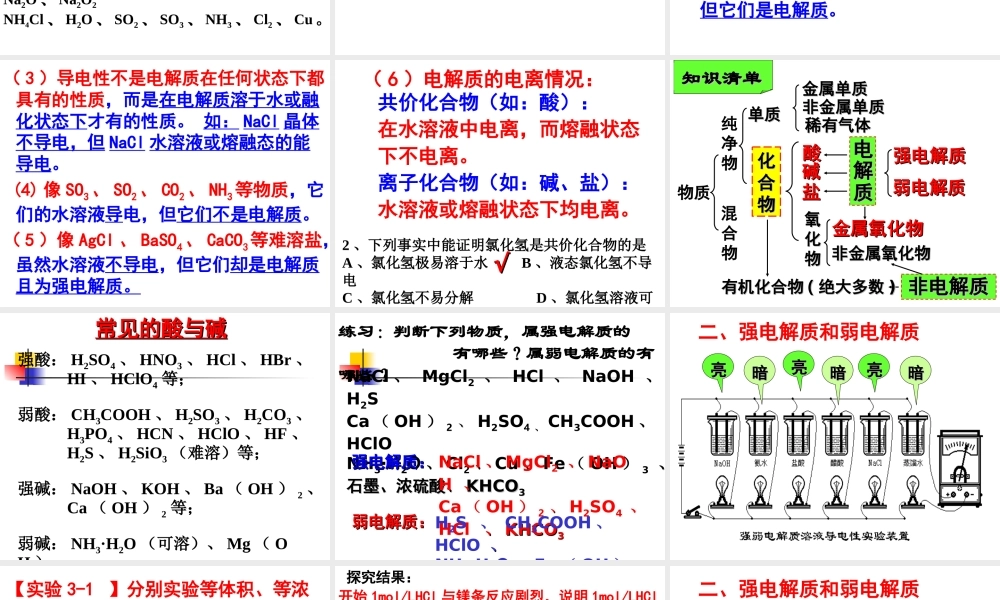Open the slide beginning 练习:判断下列物质
The height and width of the screenshot is (600, 1000).
pos(499,437)
